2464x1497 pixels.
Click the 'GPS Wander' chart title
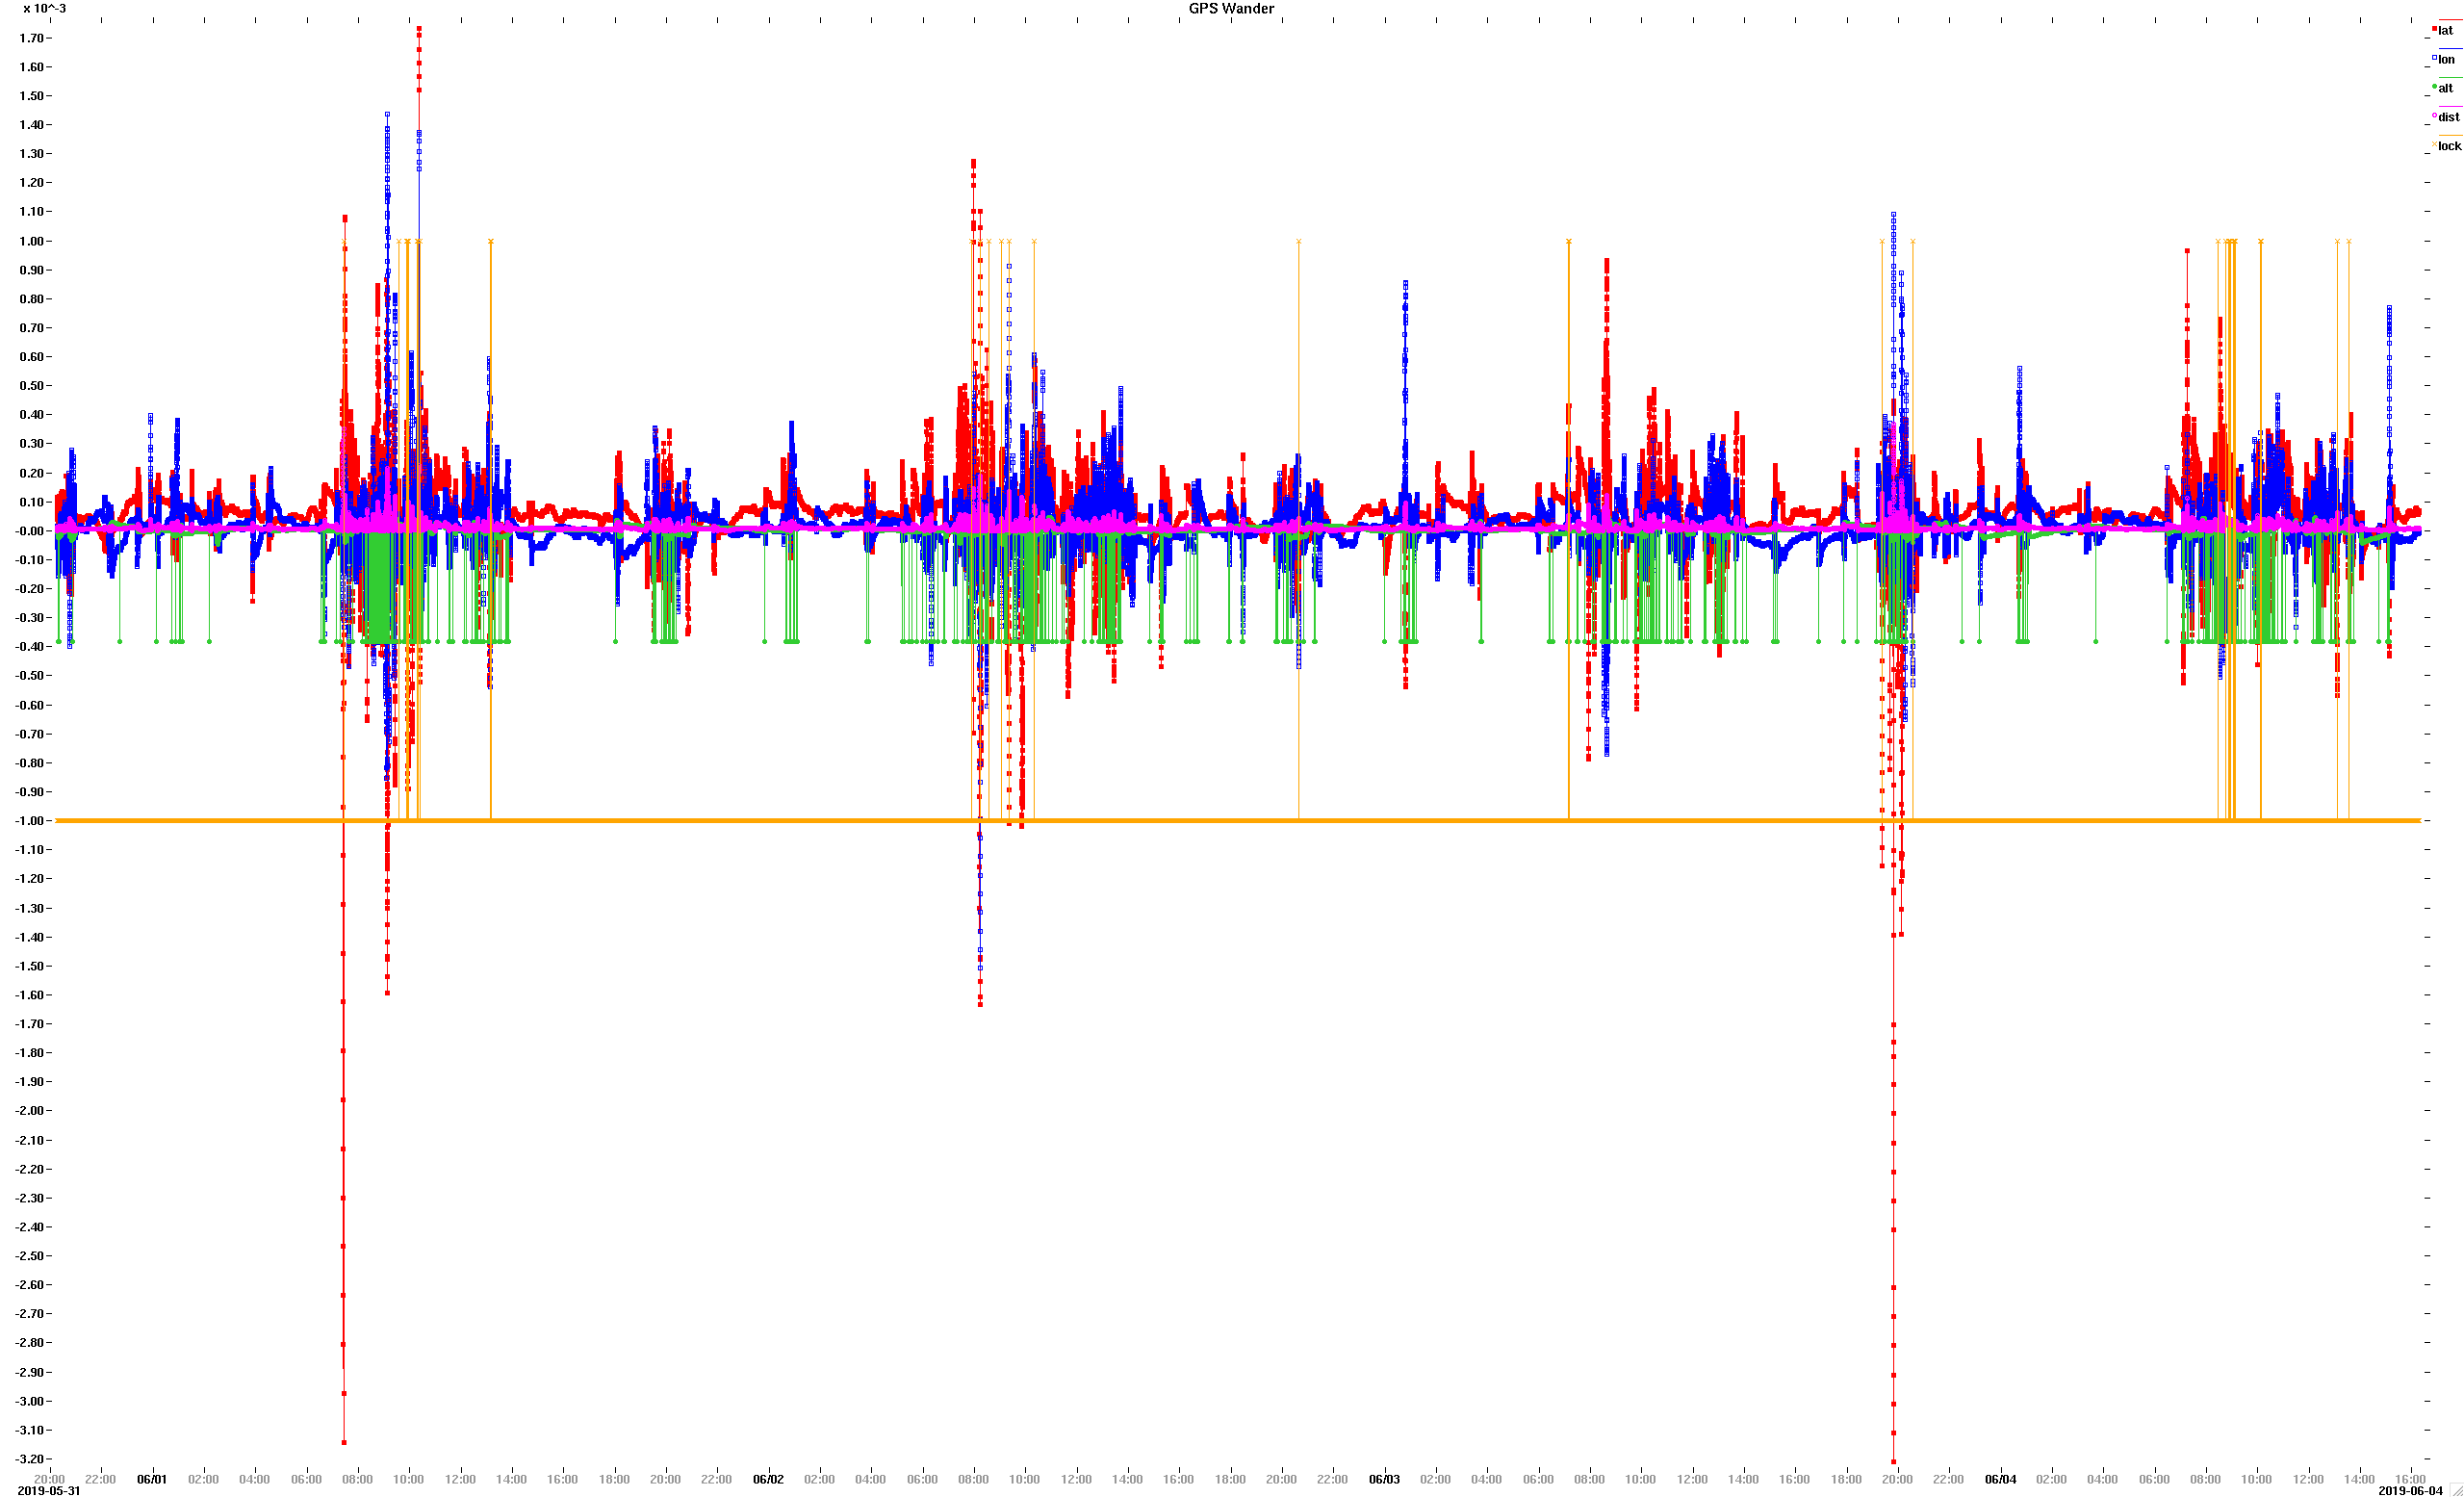[1231, 9]
